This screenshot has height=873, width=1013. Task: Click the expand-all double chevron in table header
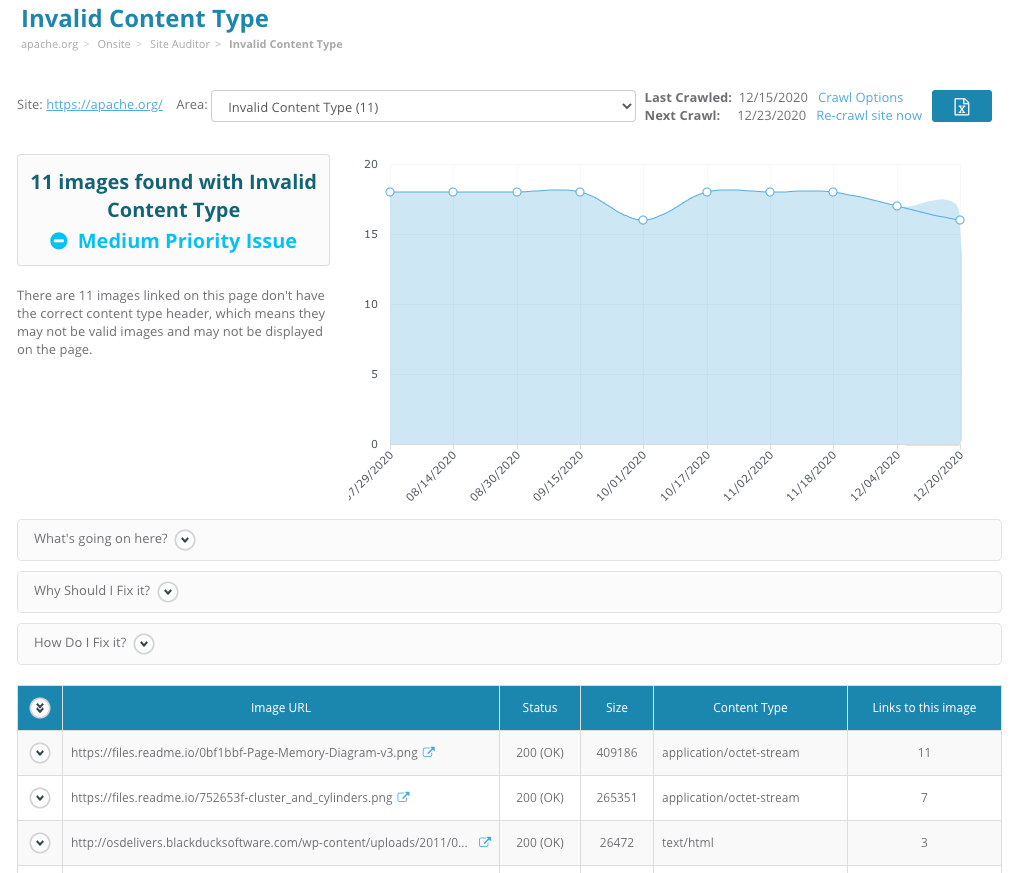[x=40, y=707]
